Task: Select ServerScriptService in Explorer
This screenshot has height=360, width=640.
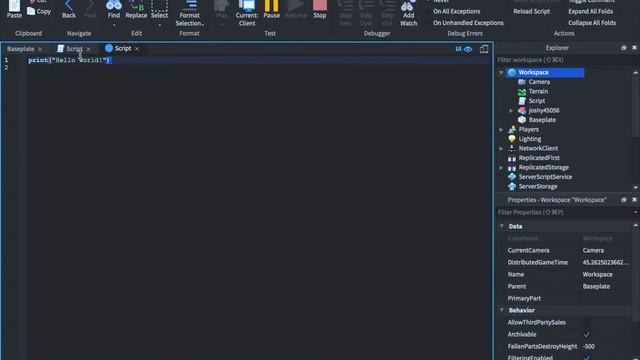Action: pyautogui.click(x=545, y=177)
